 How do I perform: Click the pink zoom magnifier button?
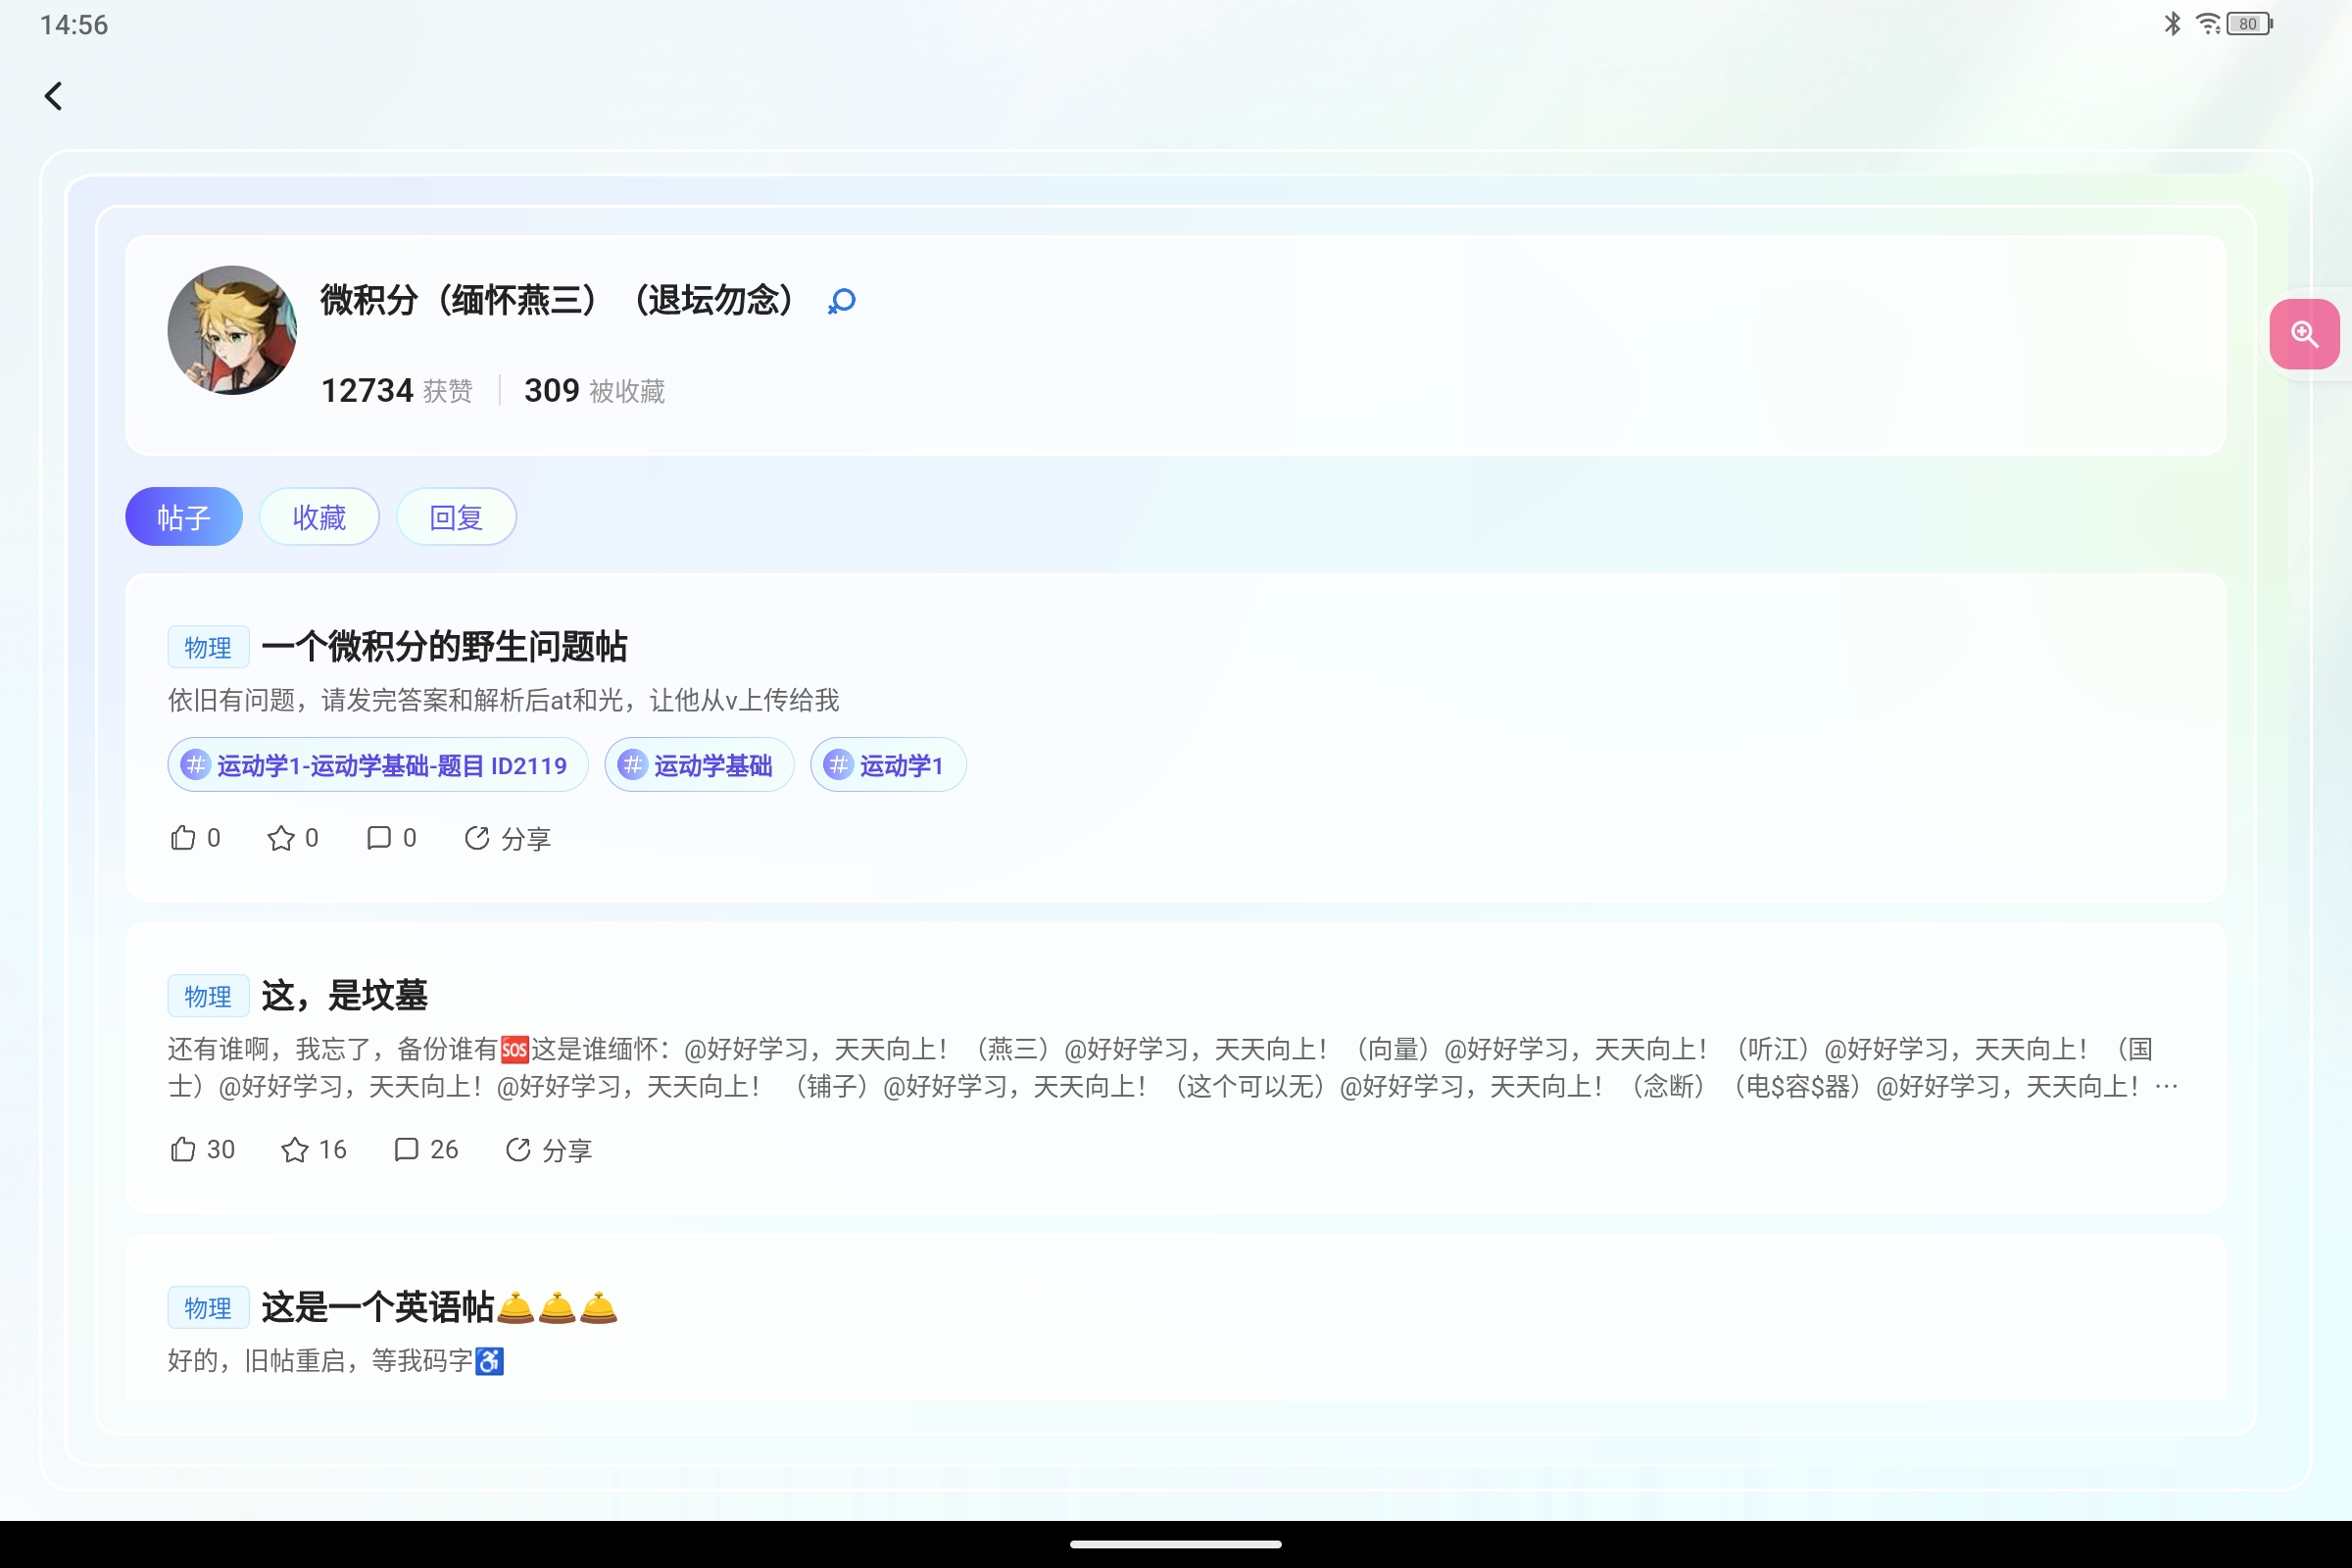pos(2304,334)
